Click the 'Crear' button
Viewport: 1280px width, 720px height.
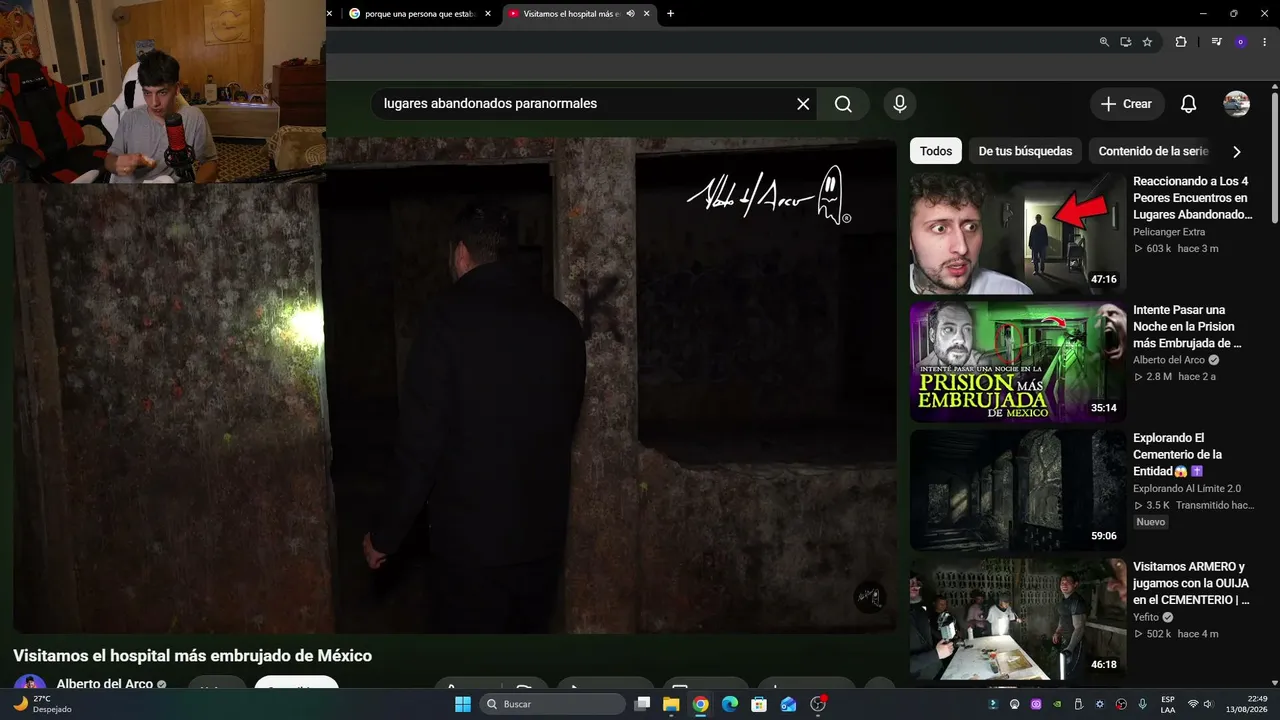1126,104
